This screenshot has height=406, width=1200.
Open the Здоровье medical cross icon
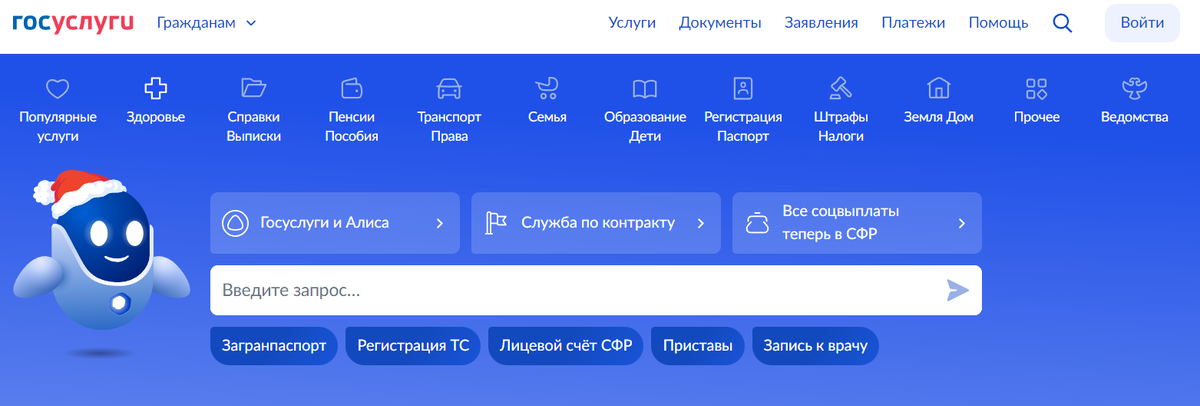(x=155, y=89)
